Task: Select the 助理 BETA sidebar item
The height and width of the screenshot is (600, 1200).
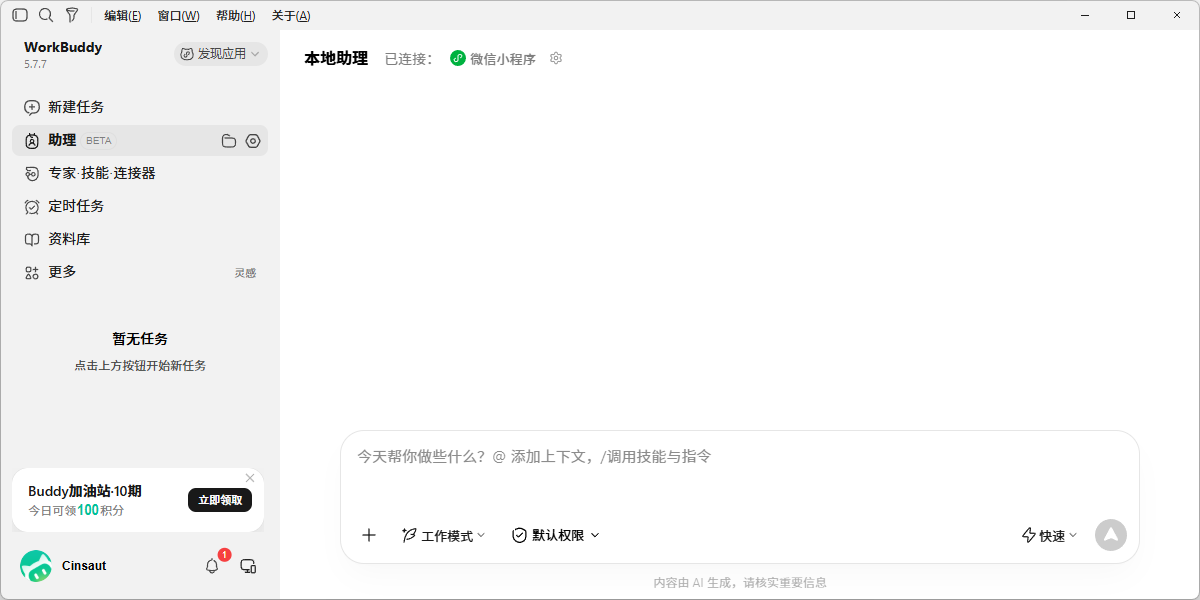Action: click(140, 140)
